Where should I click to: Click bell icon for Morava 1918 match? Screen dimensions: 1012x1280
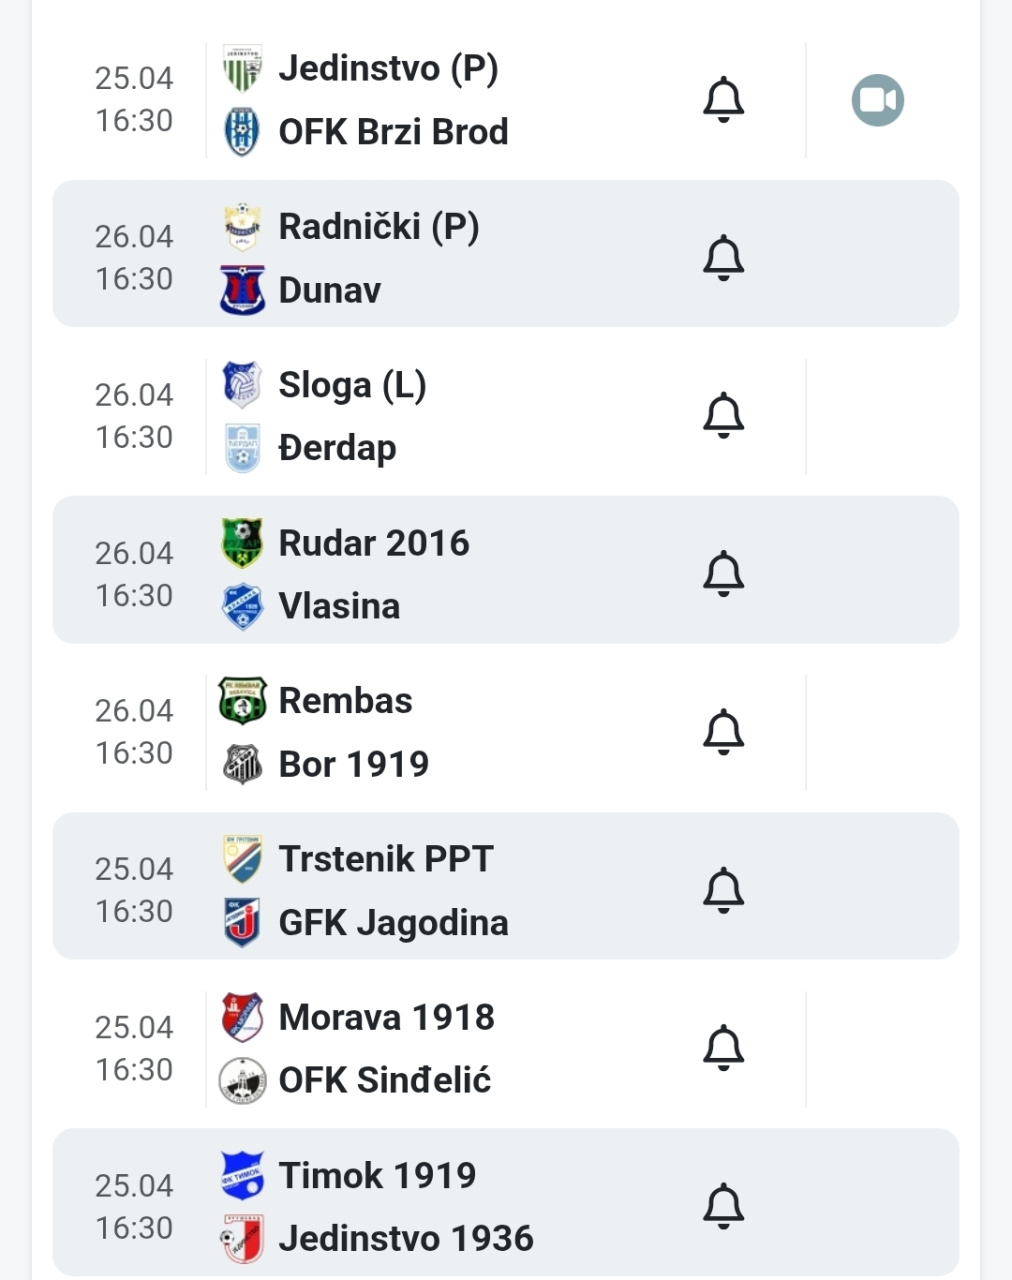pyautogui.click(x=723, y=1048)
